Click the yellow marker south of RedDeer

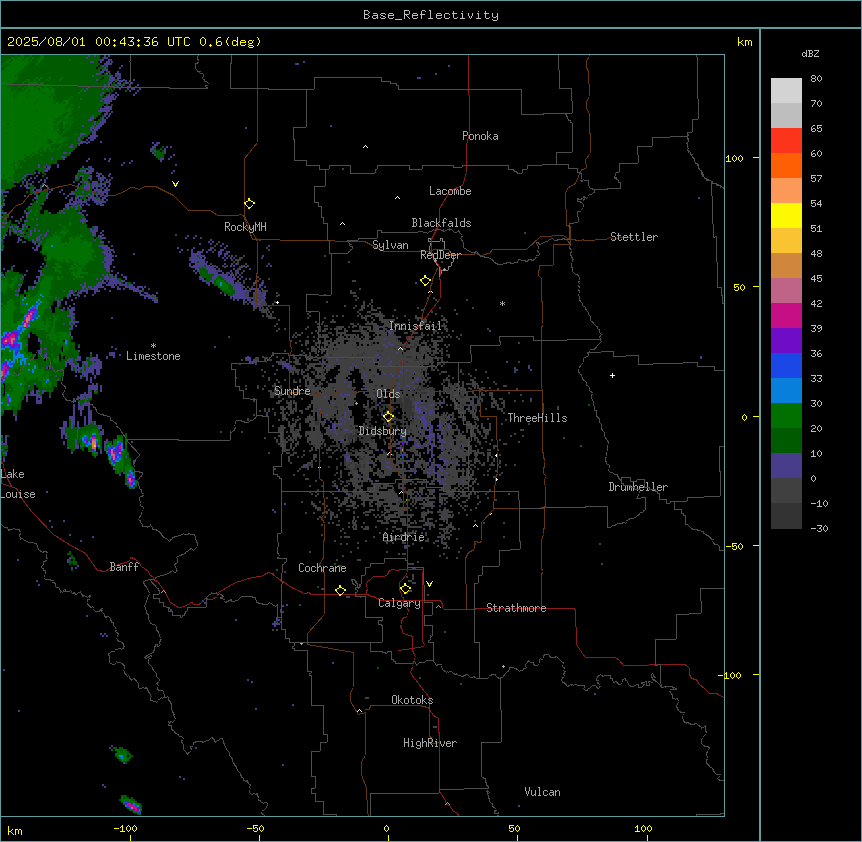[426, 281]
